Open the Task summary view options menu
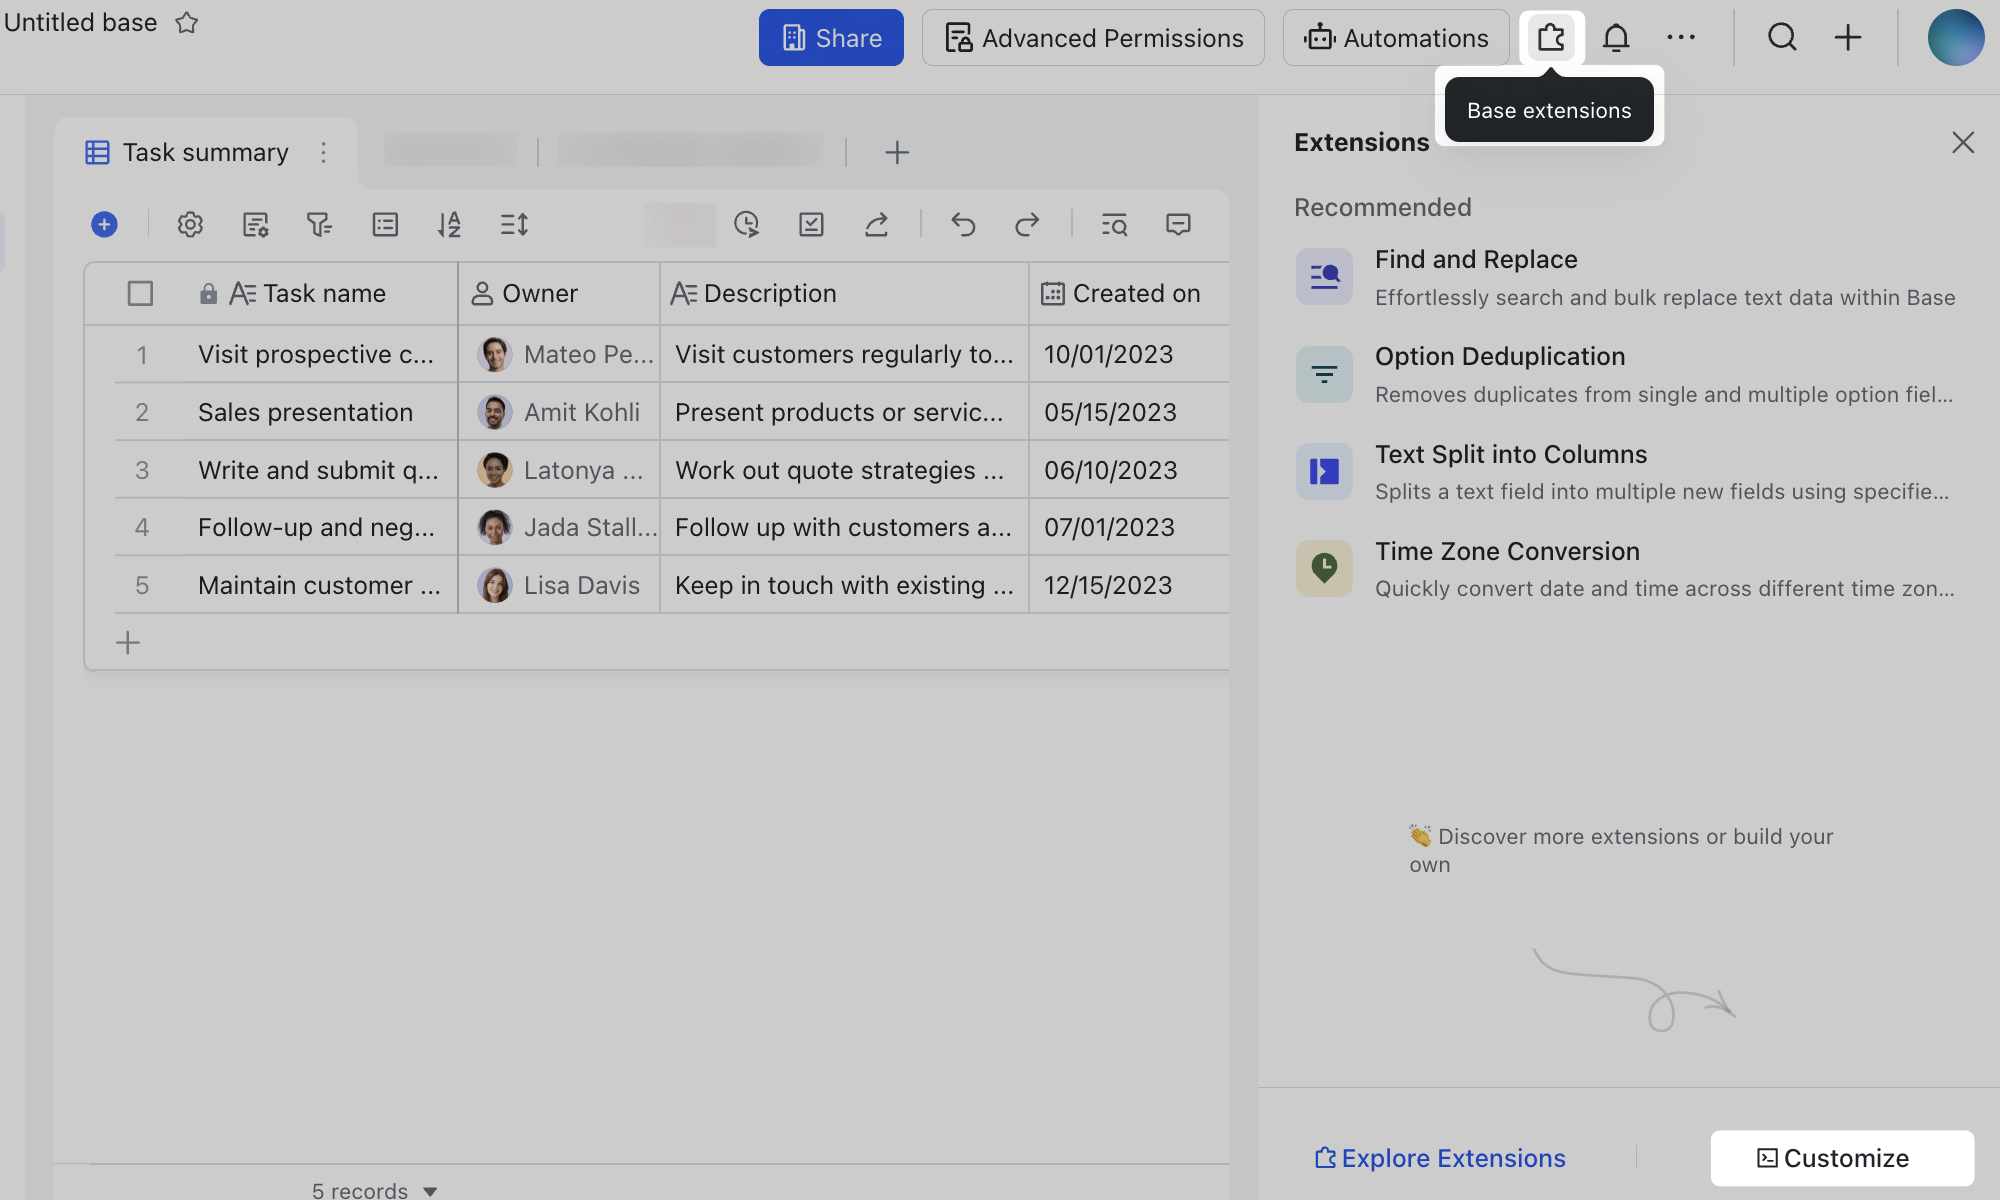 click(324, 152)
